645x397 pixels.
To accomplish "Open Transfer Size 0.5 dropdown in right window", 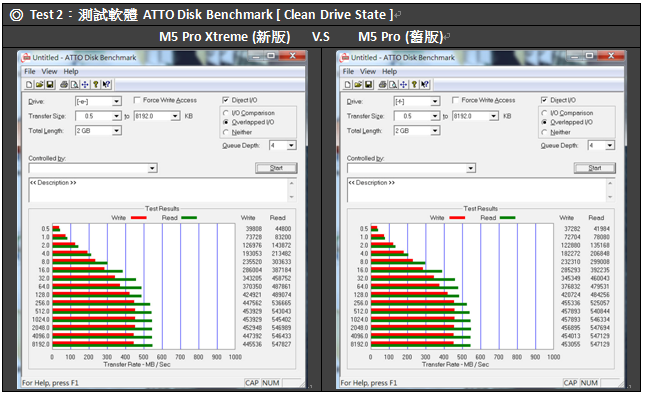I will [x=435, y=116].
